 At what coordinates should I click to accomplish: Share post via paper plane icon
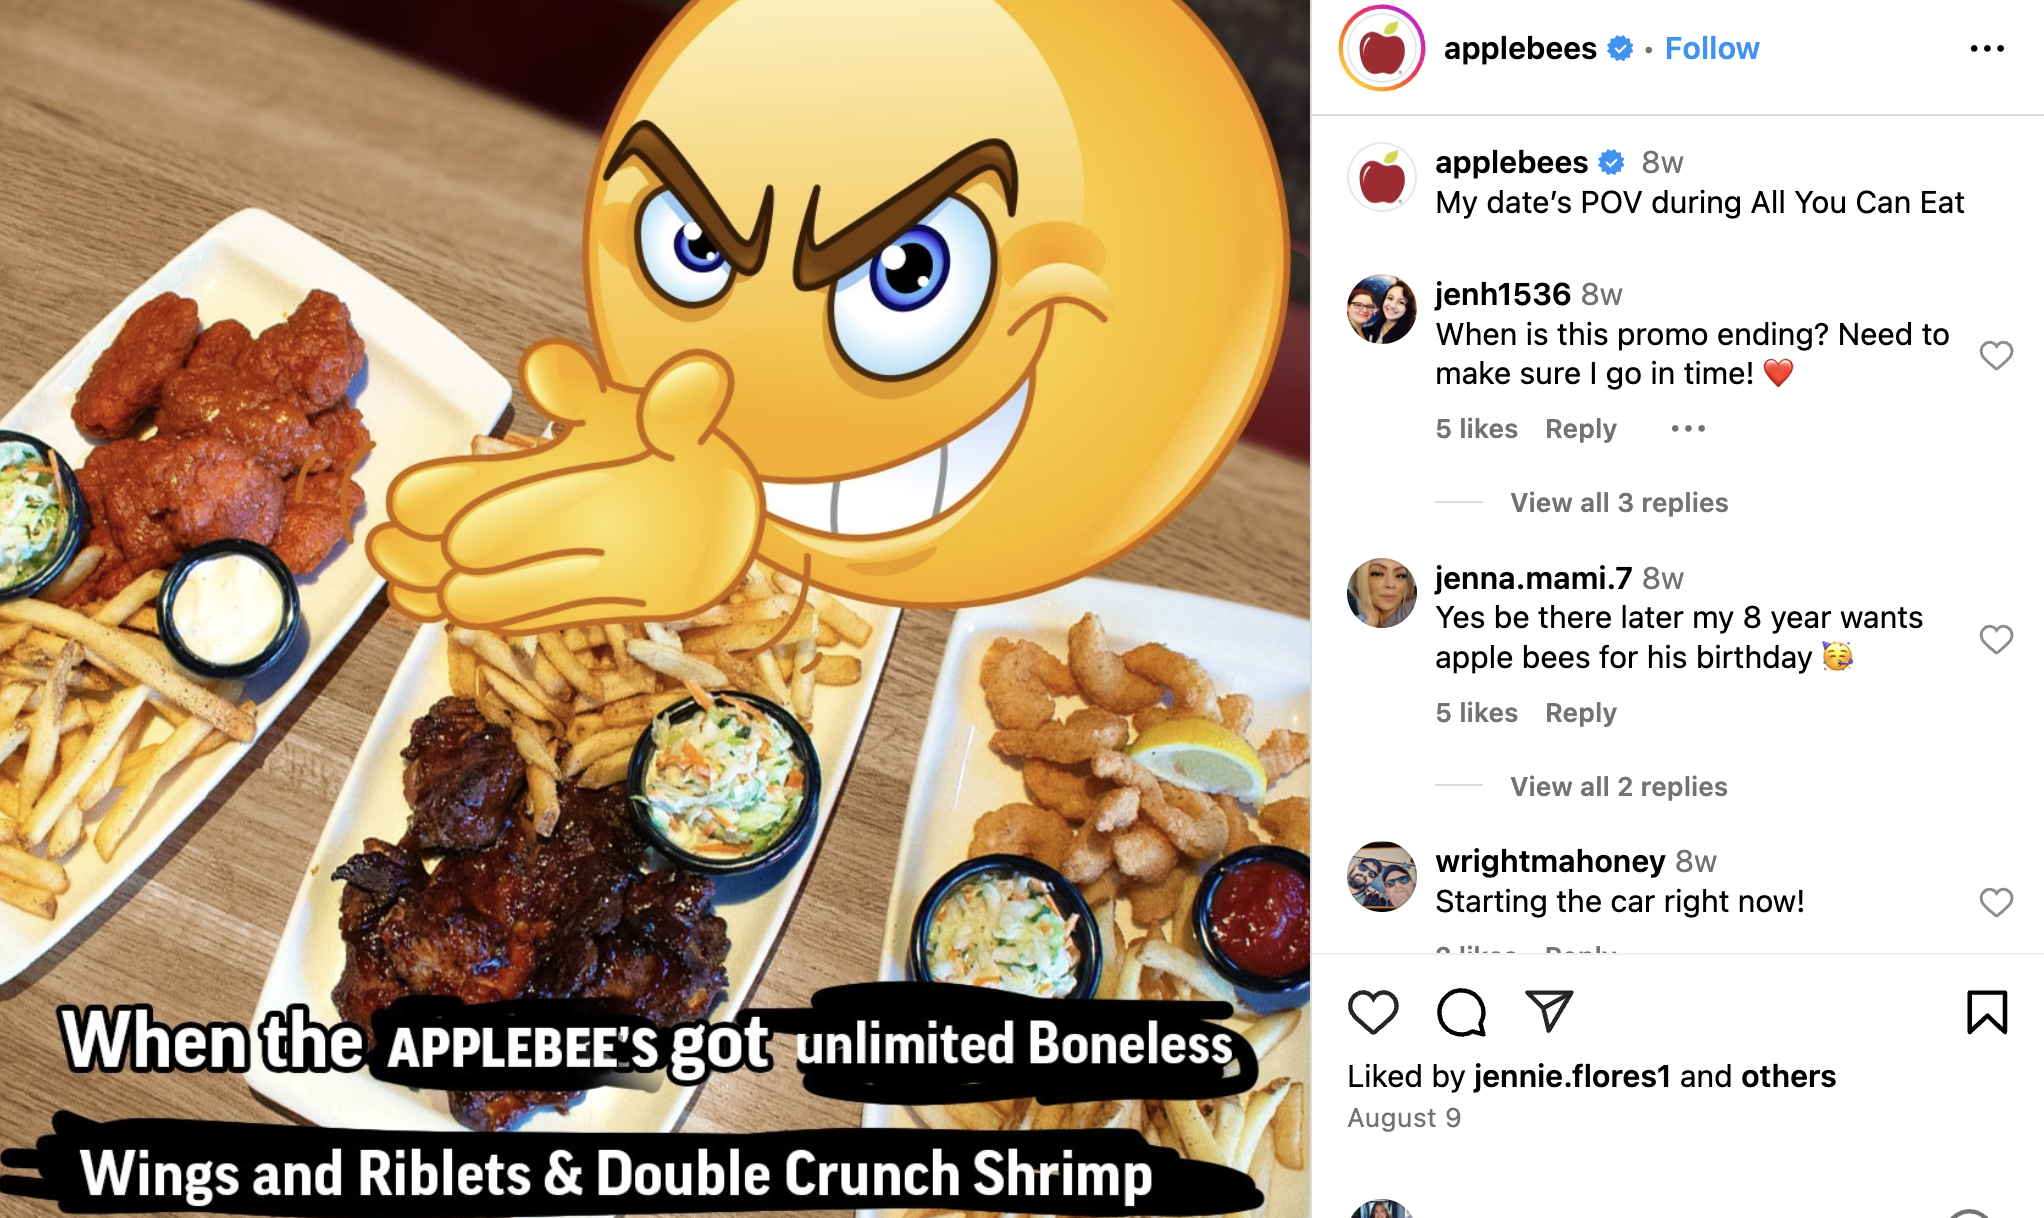coord(1549,1012)
